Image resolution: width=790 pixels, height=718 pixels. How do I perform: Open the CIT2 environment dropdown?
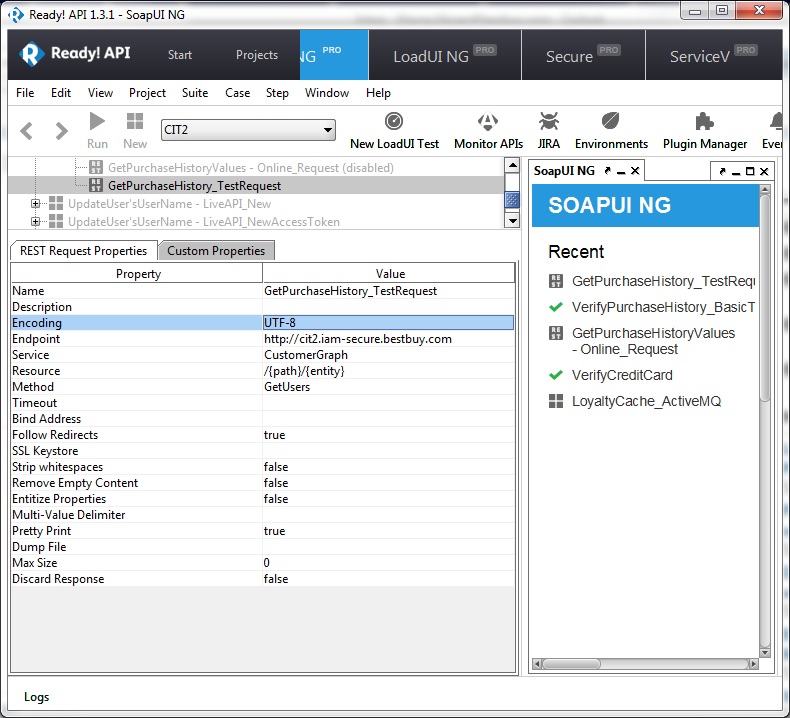click(249, 130)
